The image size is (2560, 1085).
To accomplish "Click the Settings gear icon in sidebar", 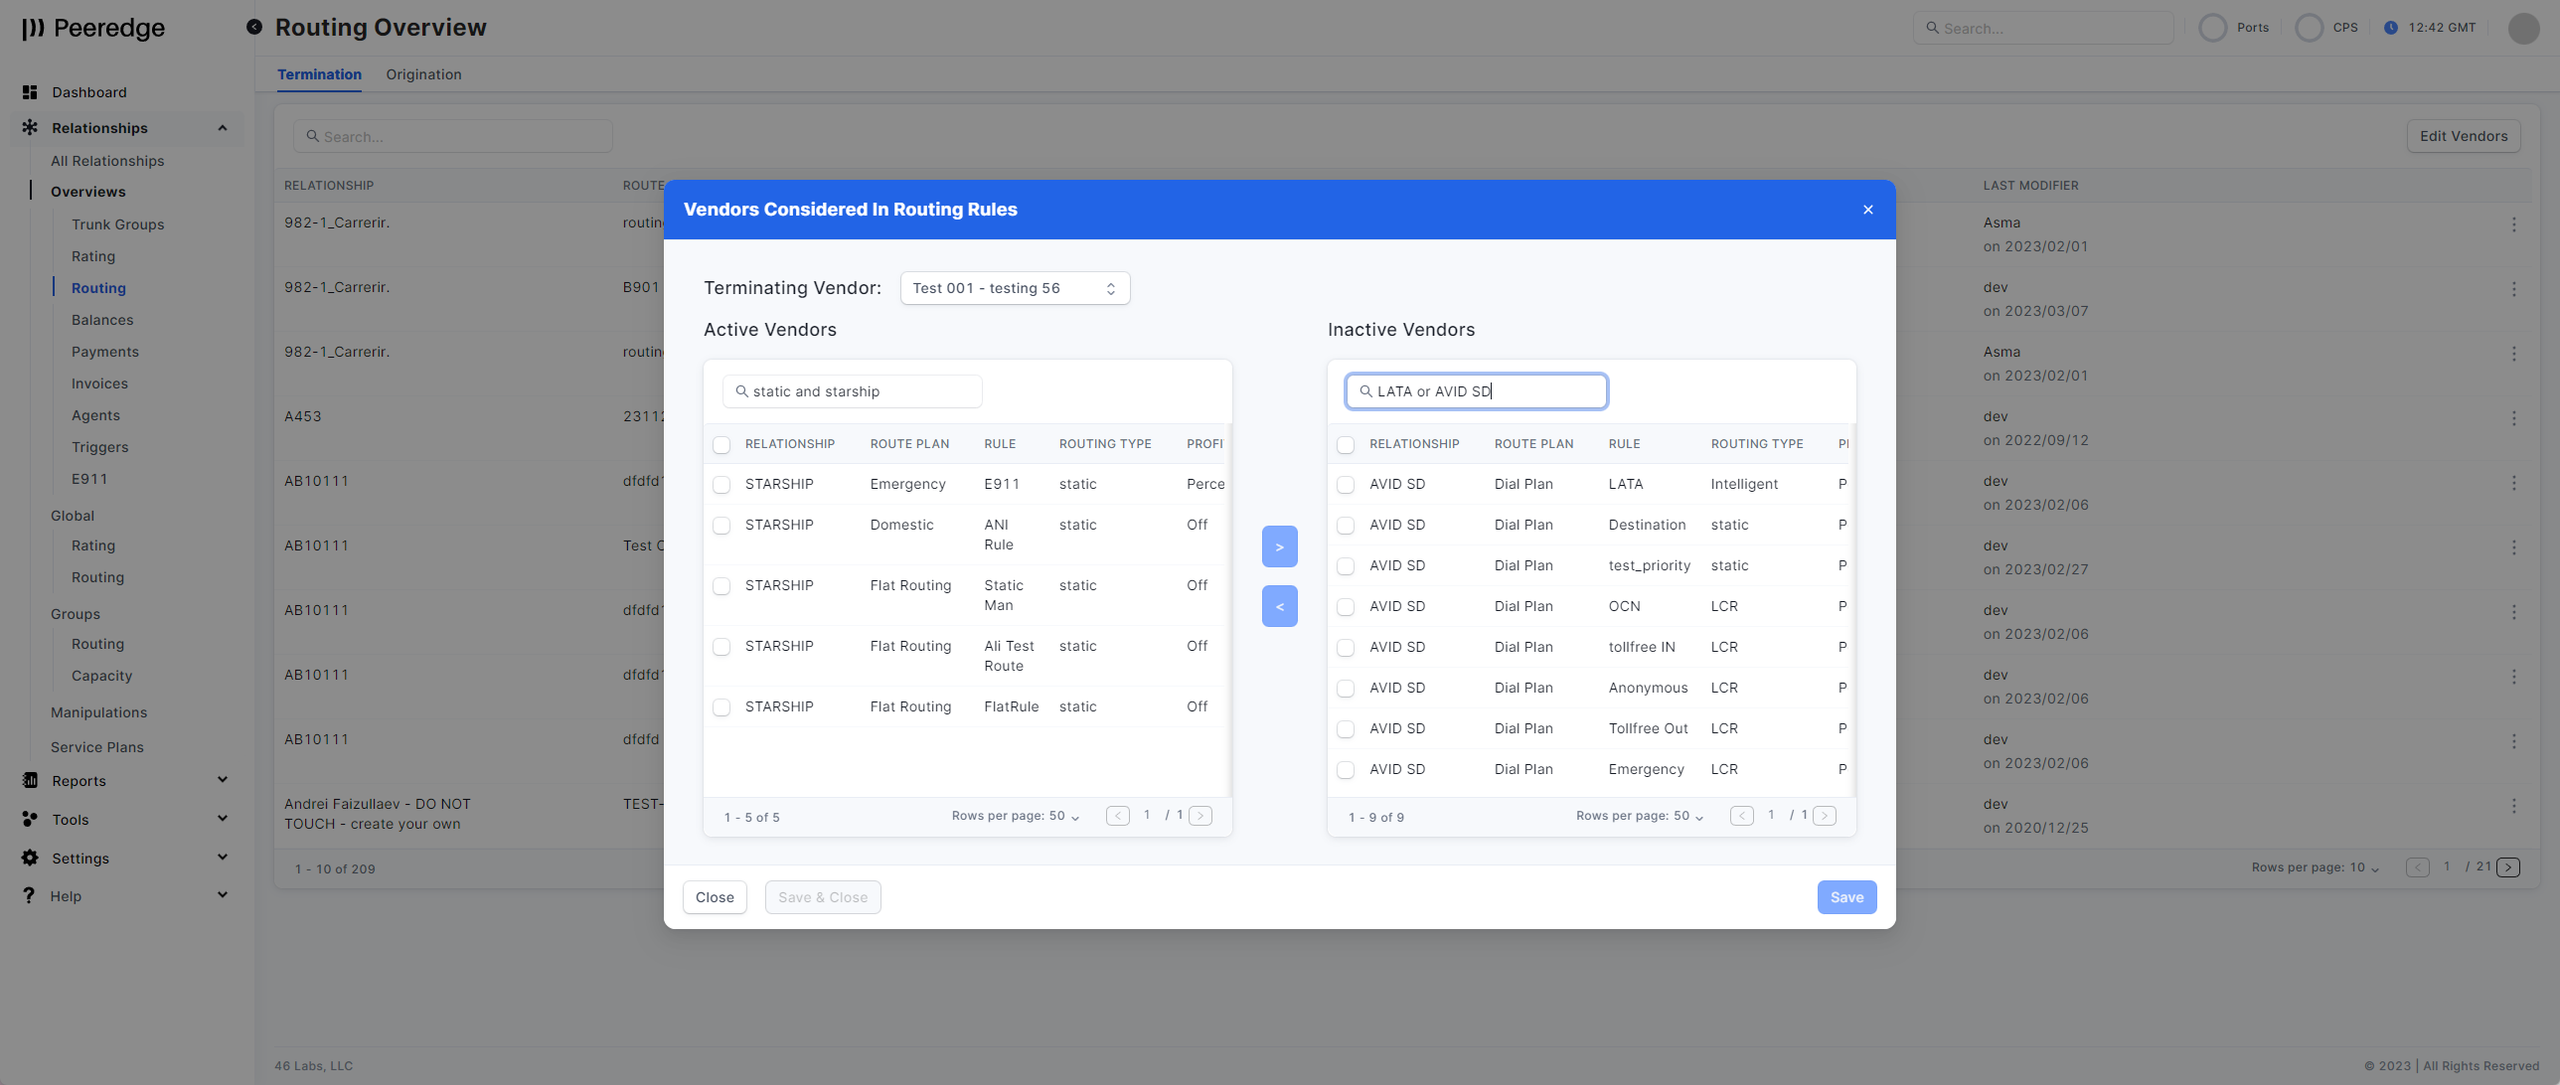I will click(x=30, y=858).
